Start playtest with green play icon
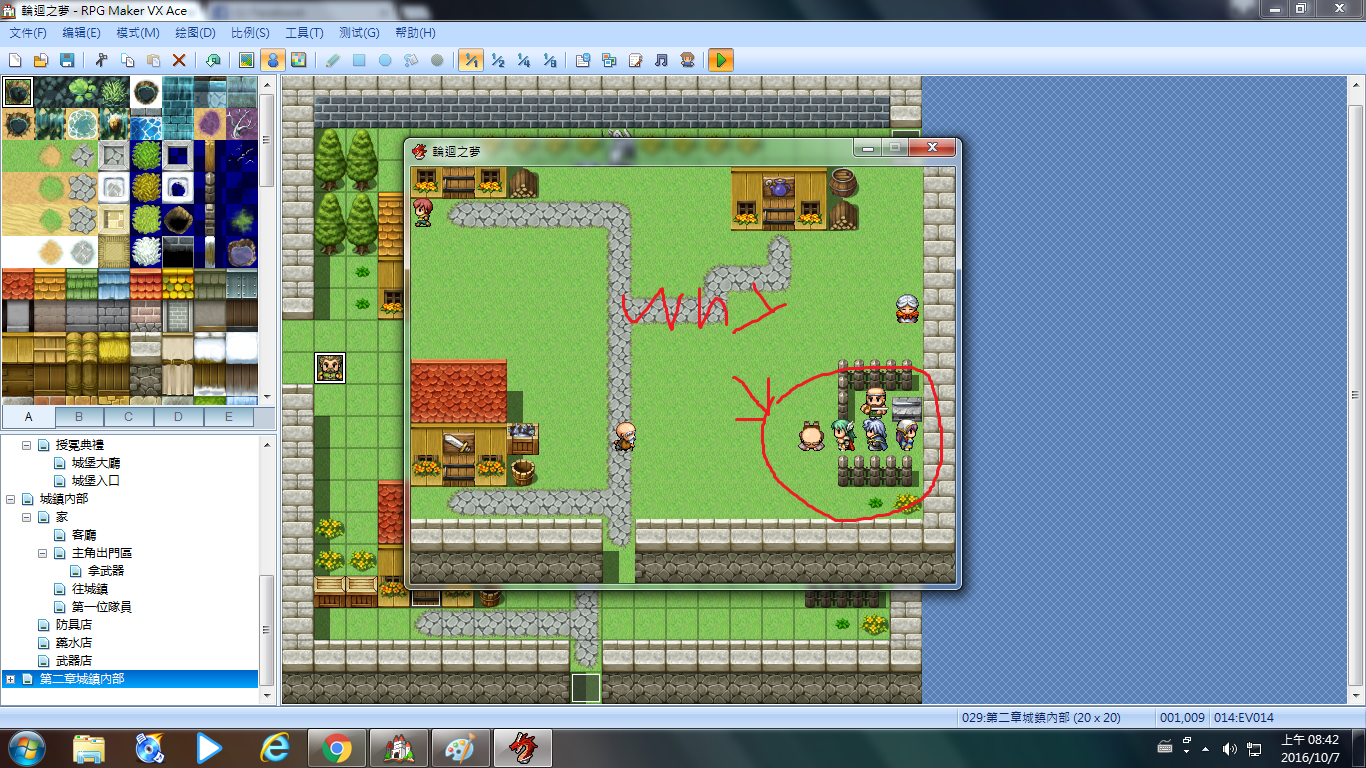1366x768 pixels. pos(720,60)
